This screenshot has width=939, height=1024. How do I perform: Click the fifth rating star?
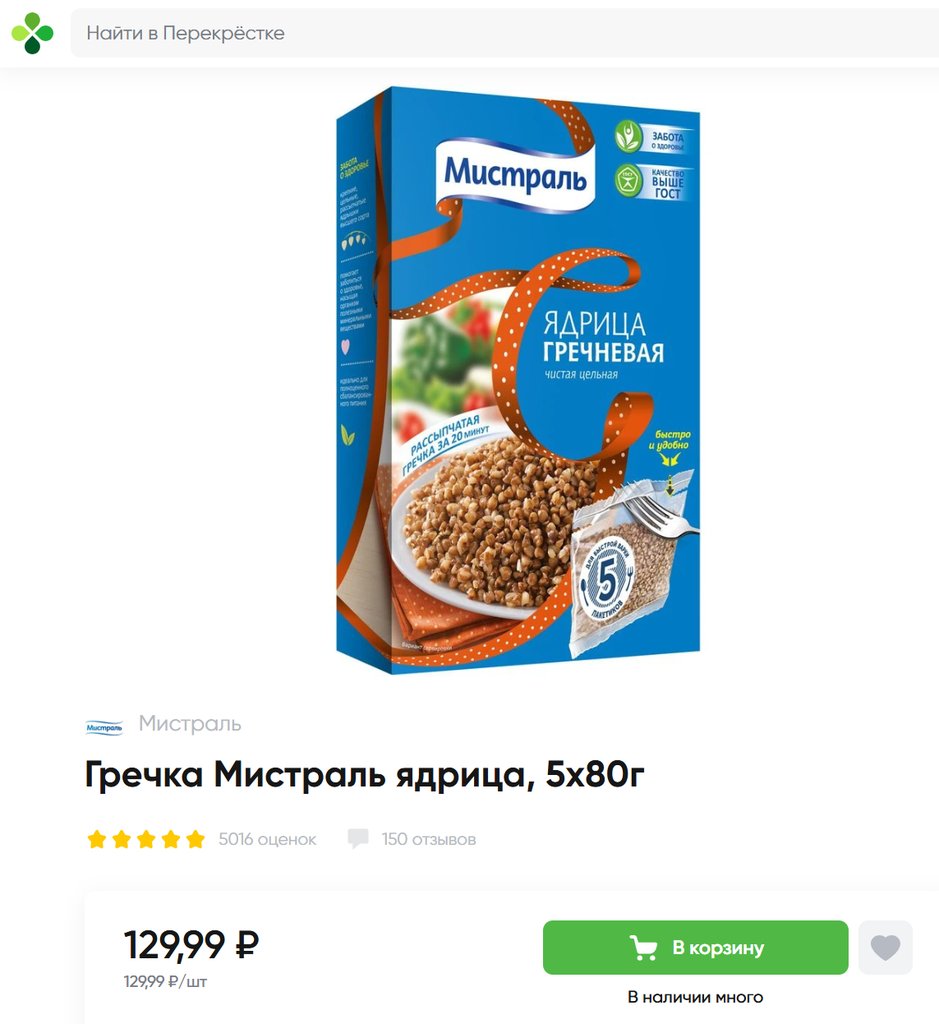(195, 839)
